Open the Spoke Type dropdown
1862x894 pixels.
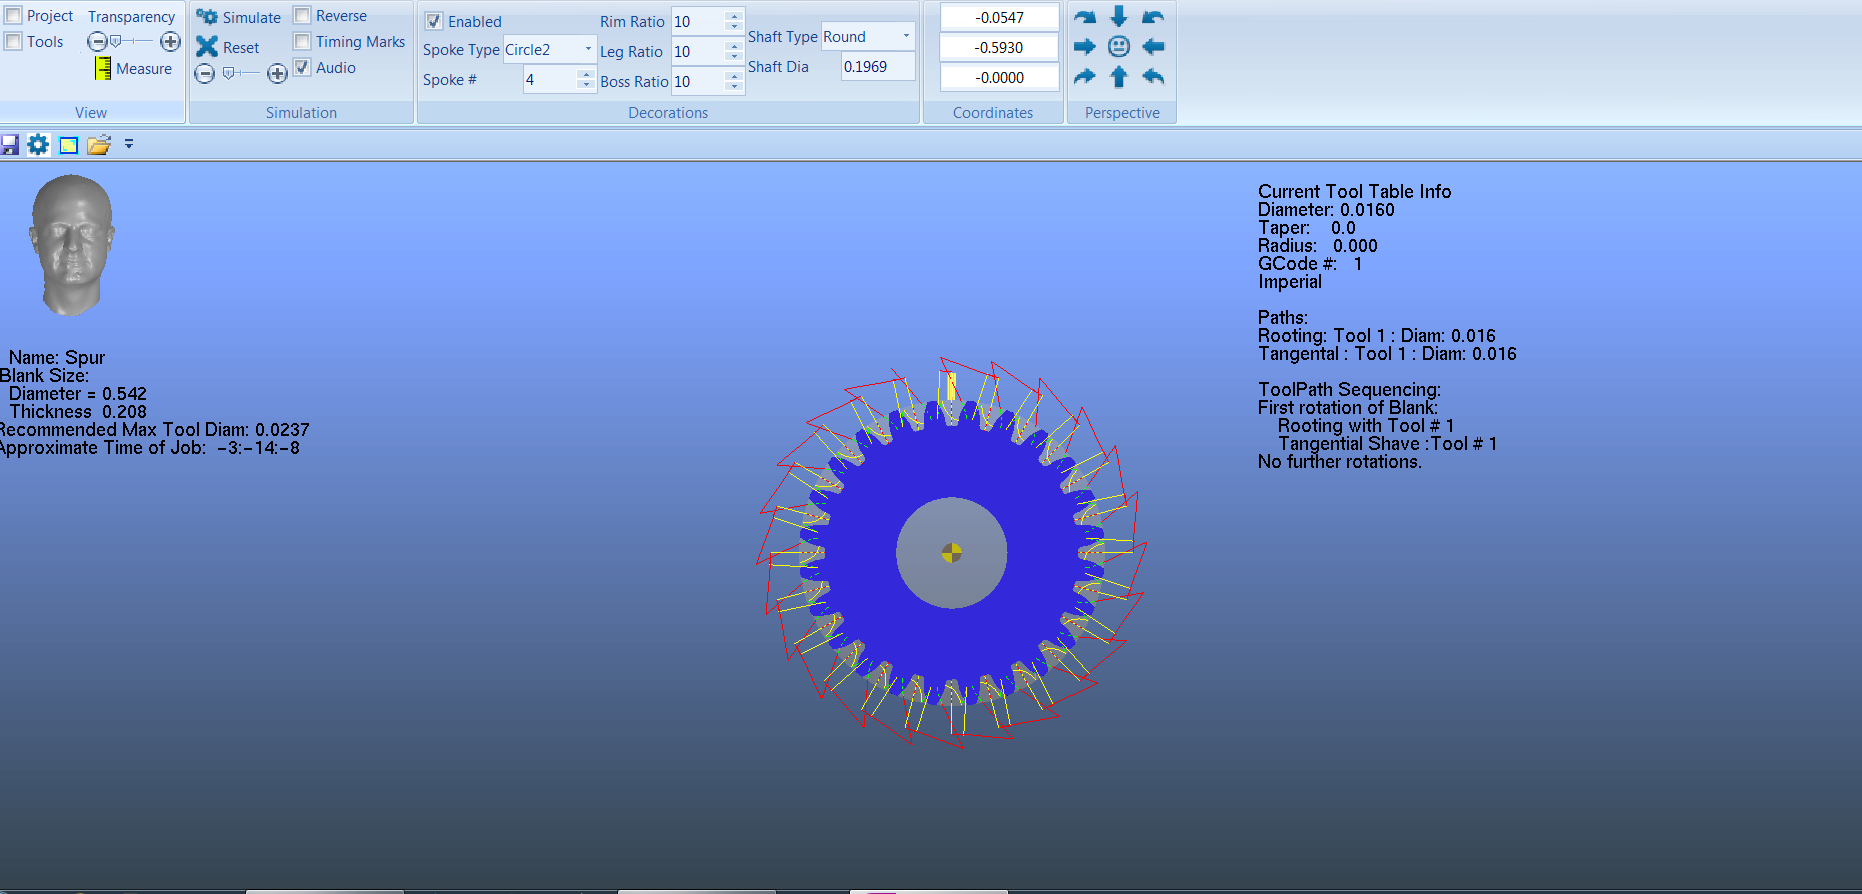click(587, 50)
